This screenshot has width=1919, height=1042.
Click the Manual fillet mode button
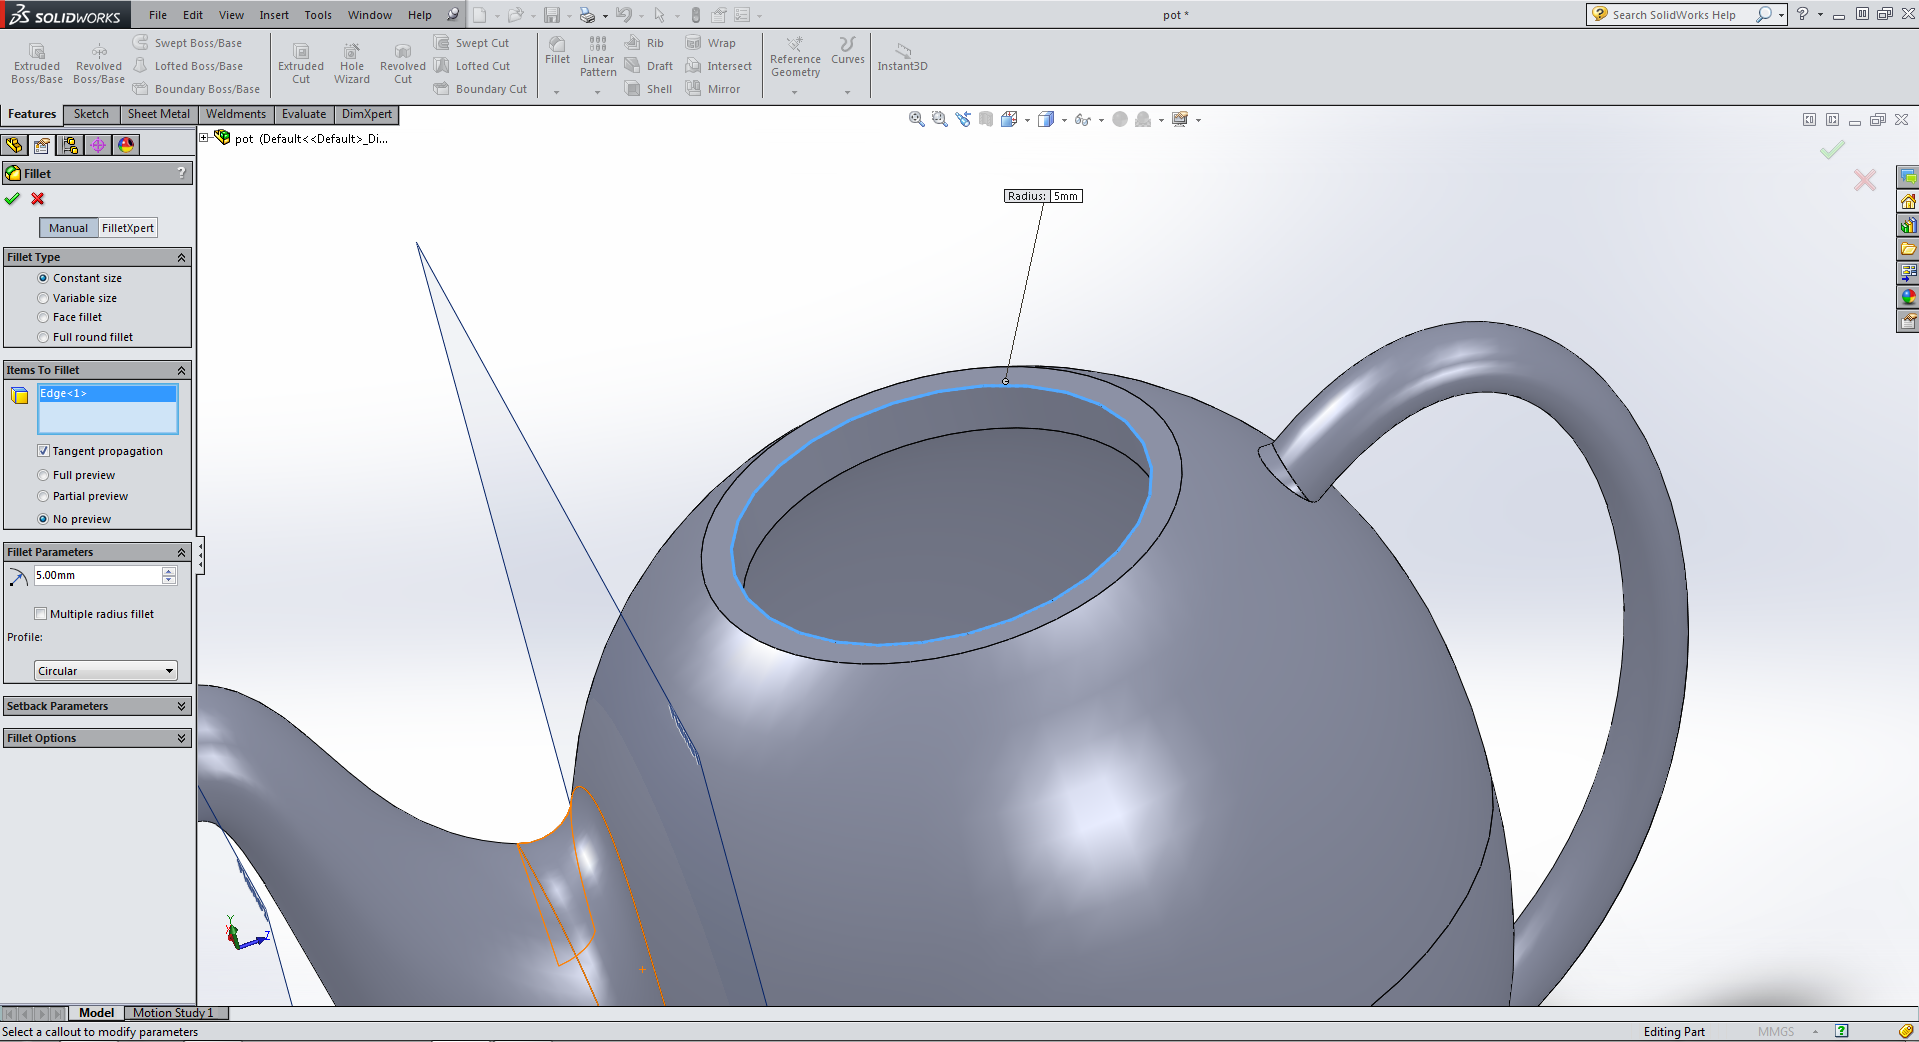click(69, 228)
